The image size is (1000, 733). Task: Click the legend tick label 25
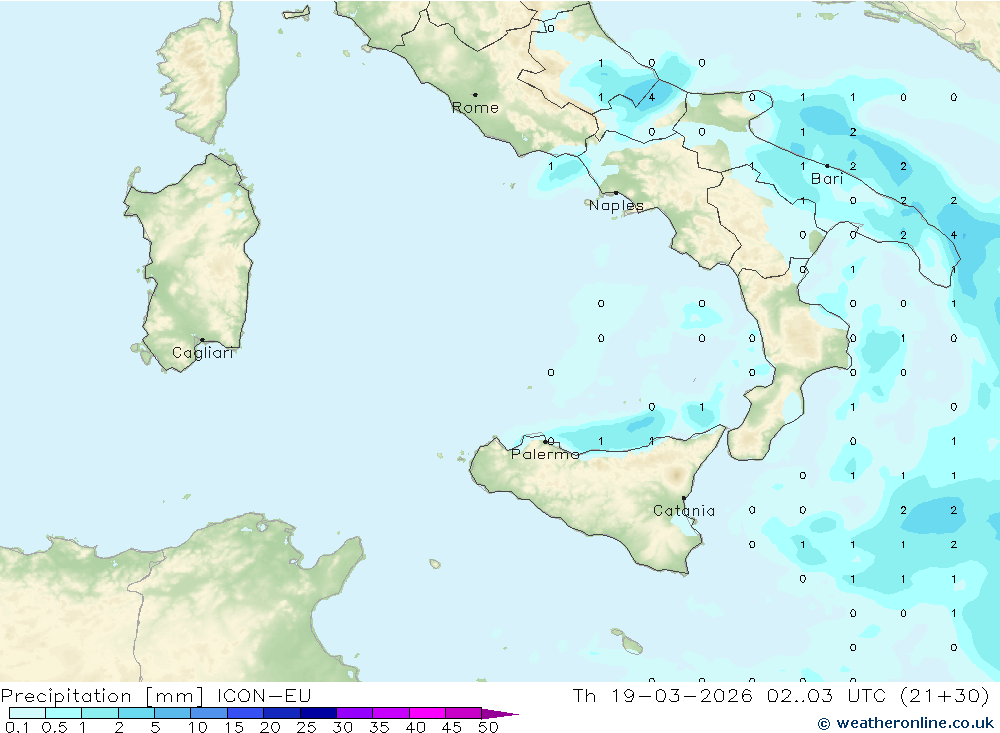click(307, 727)
